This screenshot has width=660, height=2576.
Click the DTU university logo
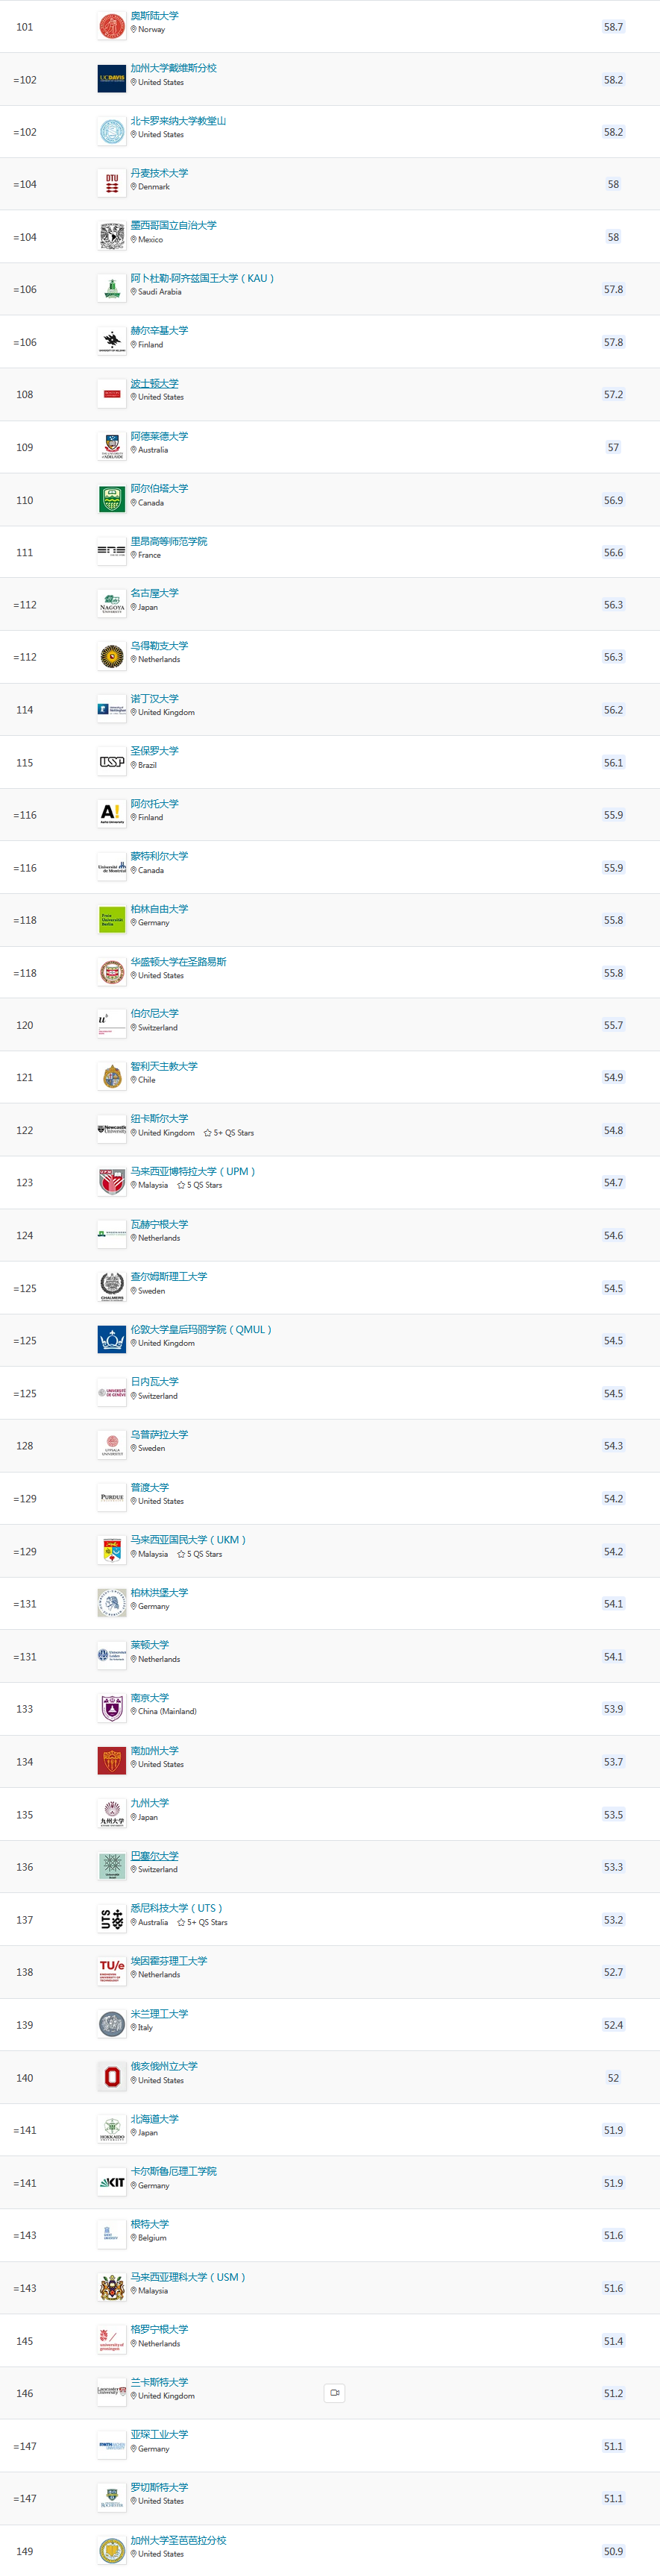point(112,184)
